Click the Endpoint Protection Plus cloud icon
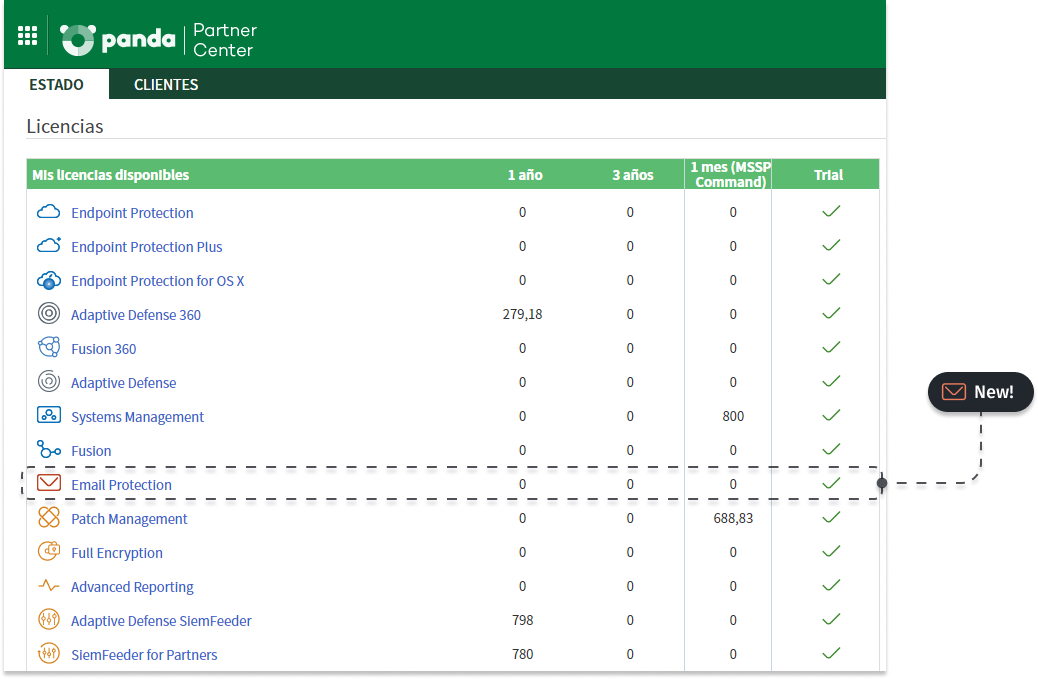The image size is (1038, 679). pos(48,246)
